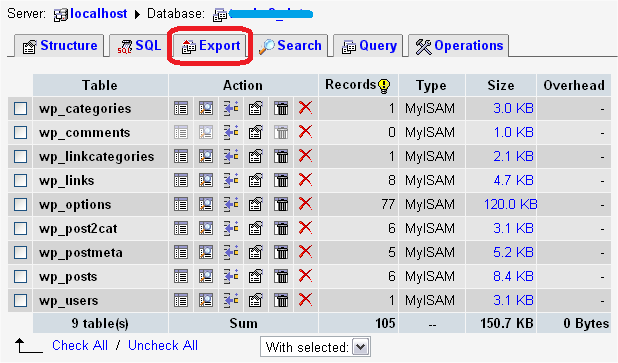Click the Records column header
The width and height of the screenshot is (618, 363).
coord(350,85)
